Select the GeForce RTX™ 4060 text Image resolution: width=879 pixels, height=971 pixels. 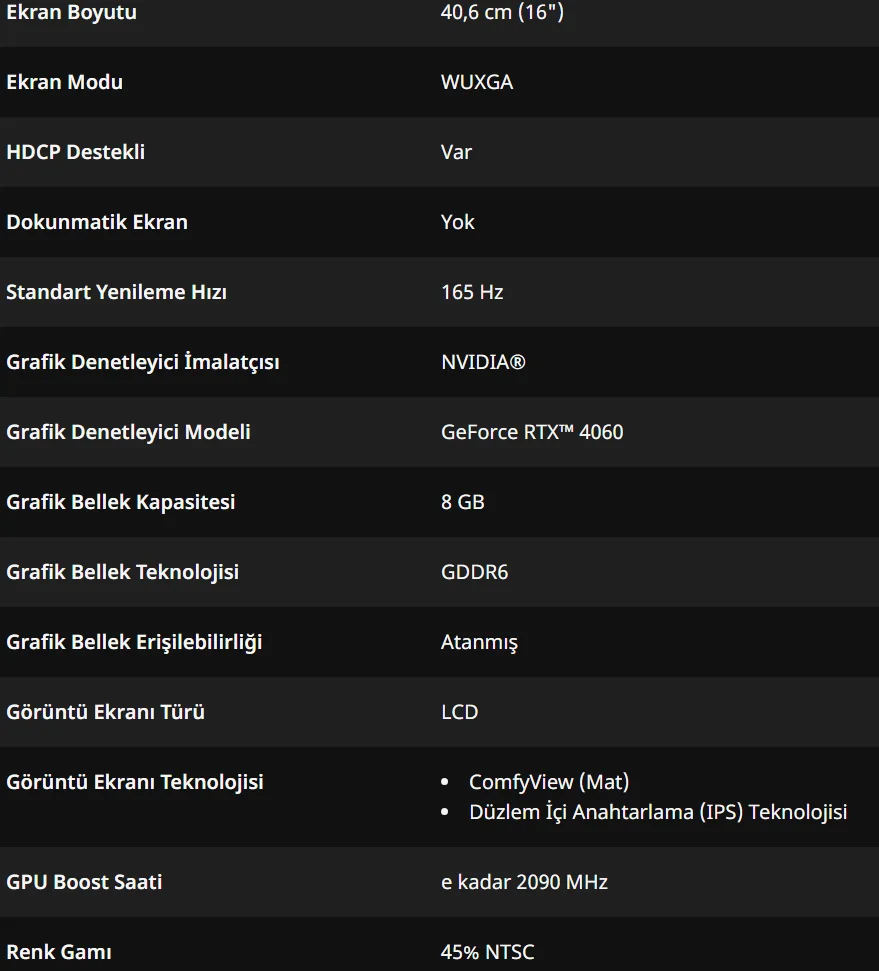[532, 432]
